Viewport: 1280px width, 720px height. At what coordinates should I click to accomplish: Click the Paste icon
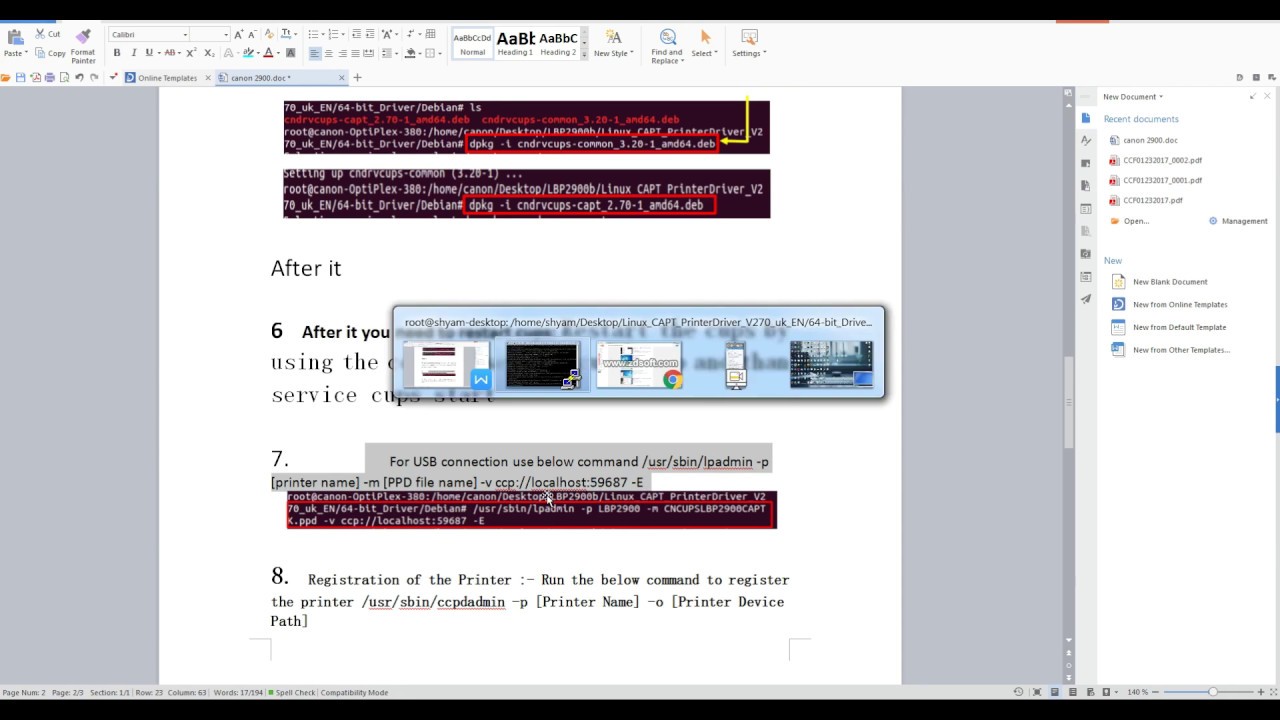[14, 37]
